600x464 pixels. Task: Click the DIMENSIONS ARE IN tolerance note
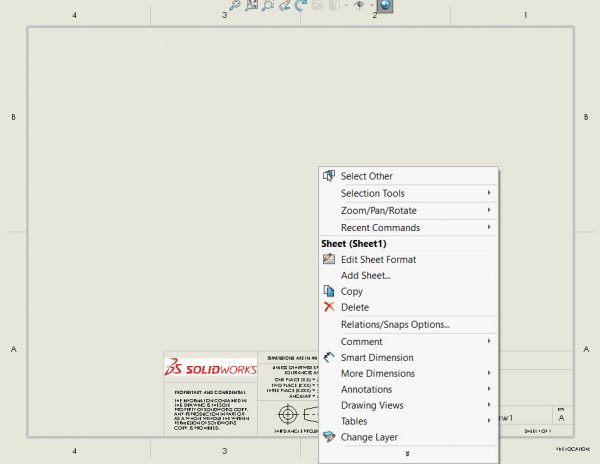tap(292, 358)
